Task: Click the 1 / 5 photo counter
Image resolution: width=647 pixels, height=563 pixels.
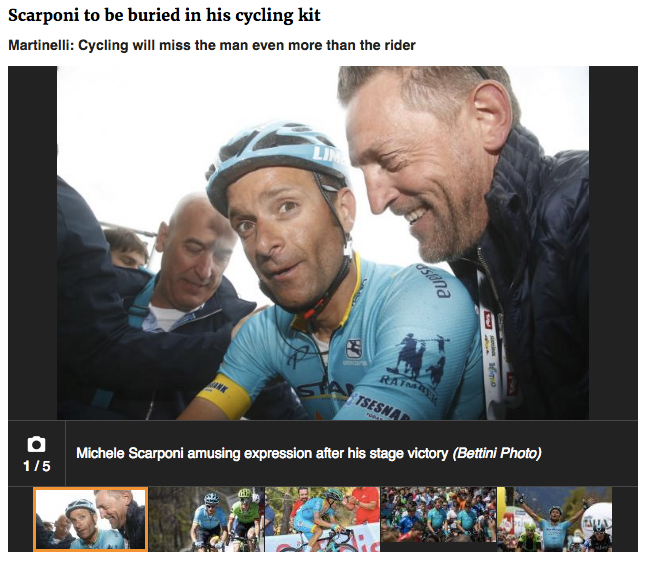Action: click(x=36, y=466)
